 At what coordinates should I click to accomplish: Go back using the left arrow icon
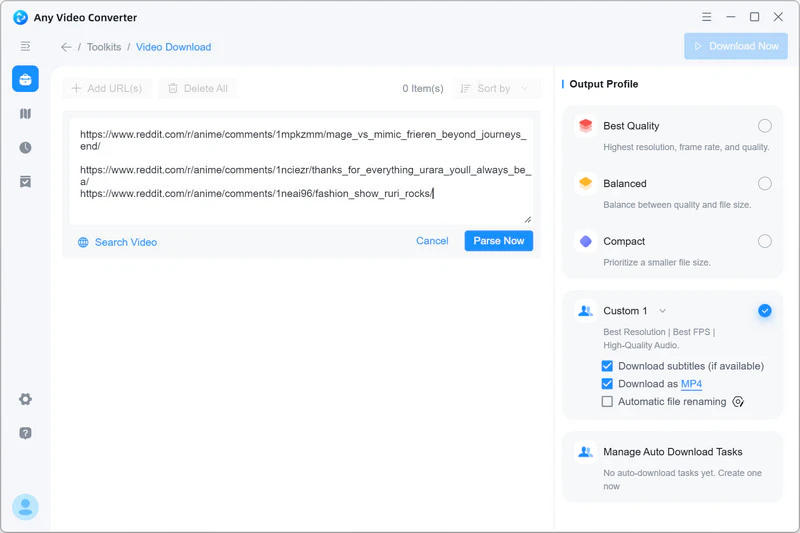click(x=66, y=47)
